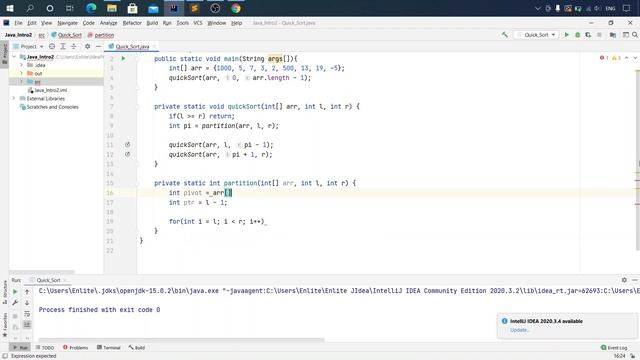640x360 pixels.
Task: Collapse the Java_Intro2 project root
Action: [14, 57]
